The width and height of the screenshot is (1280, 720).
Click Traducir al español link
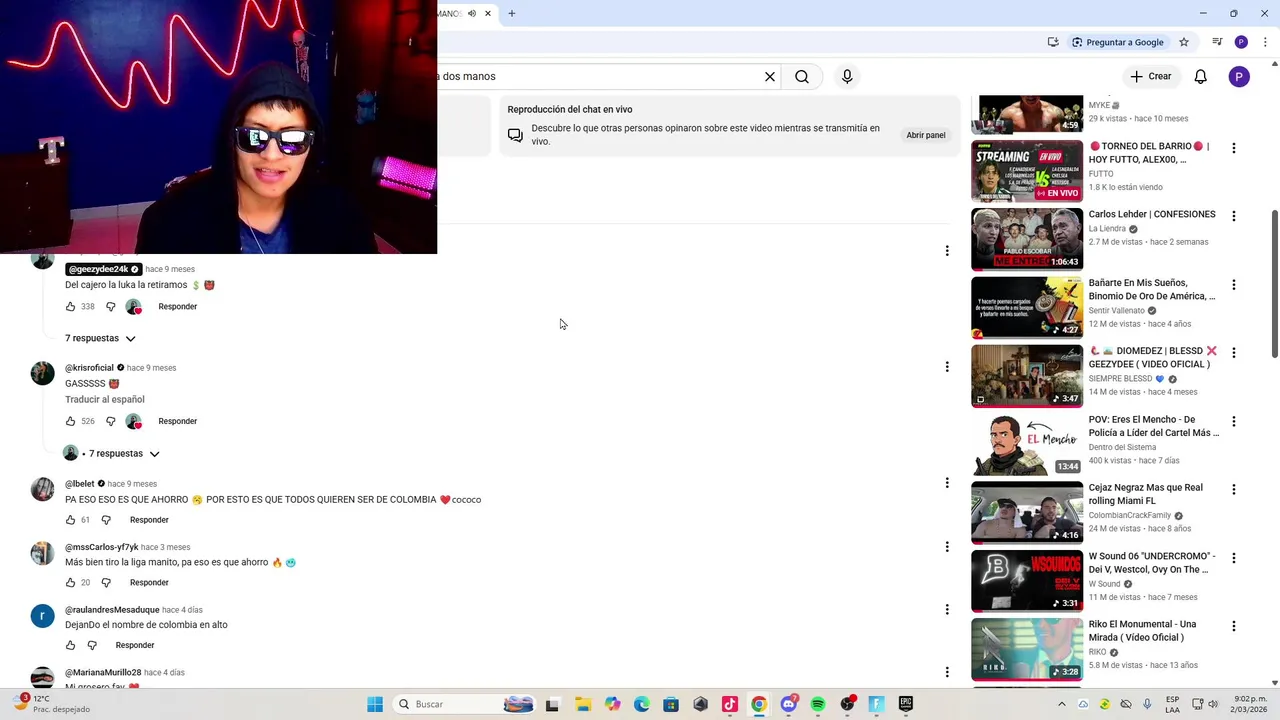pyautogui.click(x=105, y=400)
